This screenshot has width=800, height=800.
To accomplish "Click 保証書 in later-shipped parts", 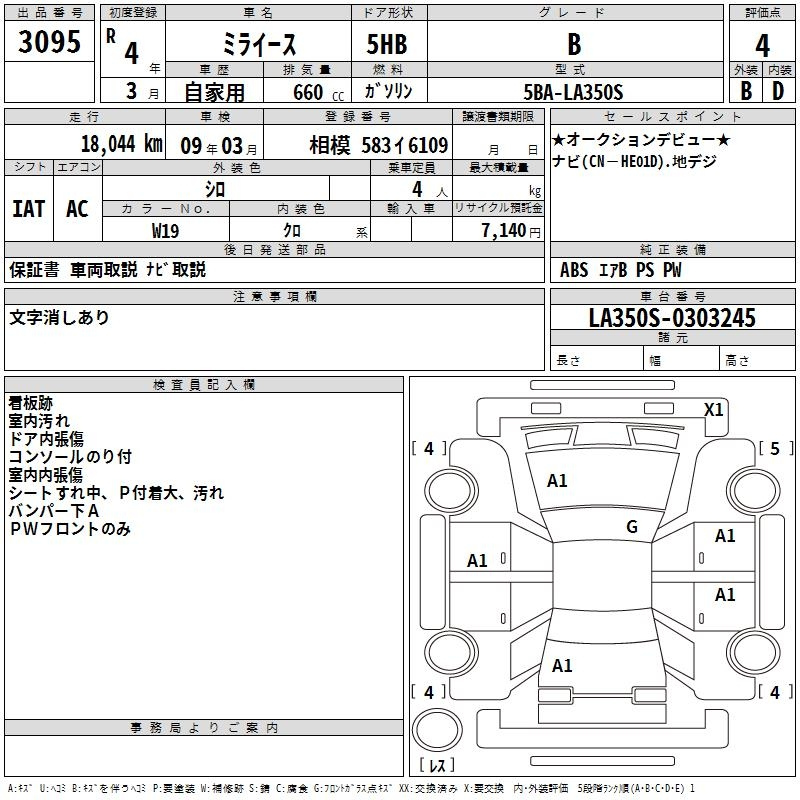I will click(x=34, y=269).
